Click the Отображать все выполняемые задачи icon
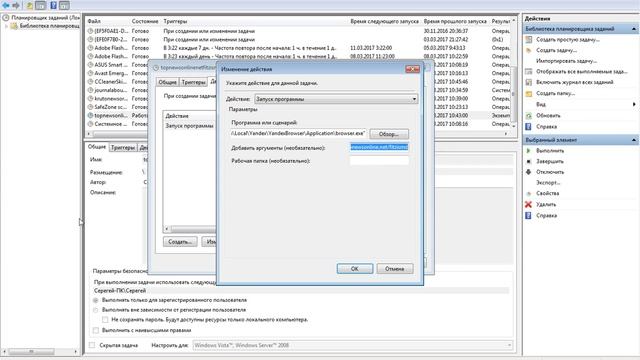The width and height of the screenshot is (640, 360). click(529, 71)
